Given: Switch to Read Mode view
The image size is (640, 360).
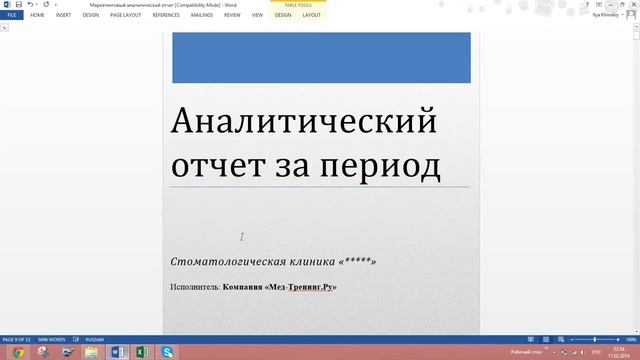Looking at the screenshot, I should pyautogui.click(x=531, y=340).
